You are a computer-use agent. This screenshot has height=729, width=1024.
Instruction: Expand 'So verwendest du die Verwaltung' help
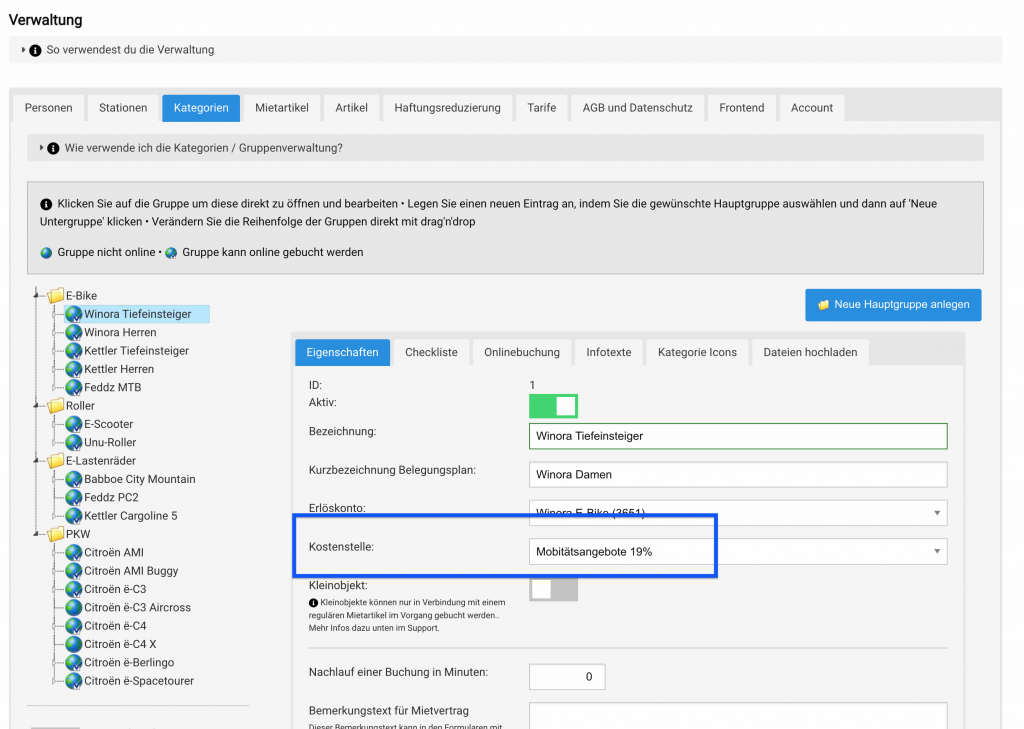point(24,50)
